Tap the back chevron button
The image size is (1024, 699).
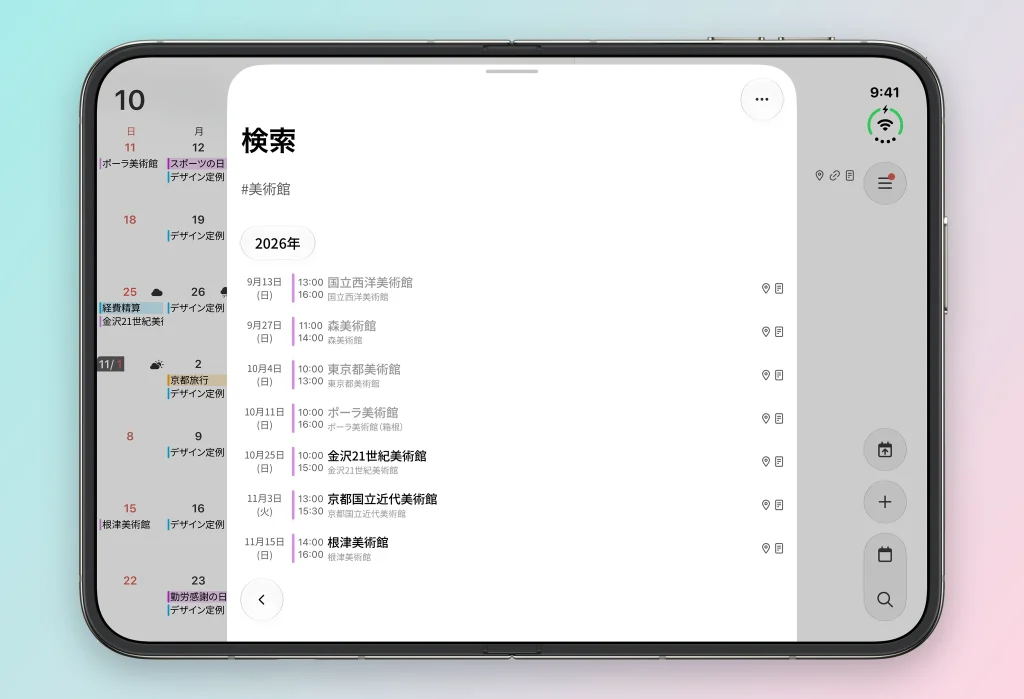pos(261,600)
